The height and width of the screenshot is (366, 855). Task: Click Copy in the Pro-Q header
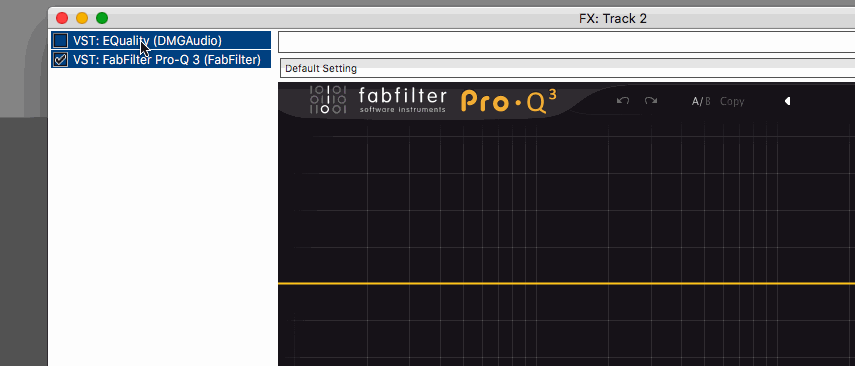coord(732,101)
